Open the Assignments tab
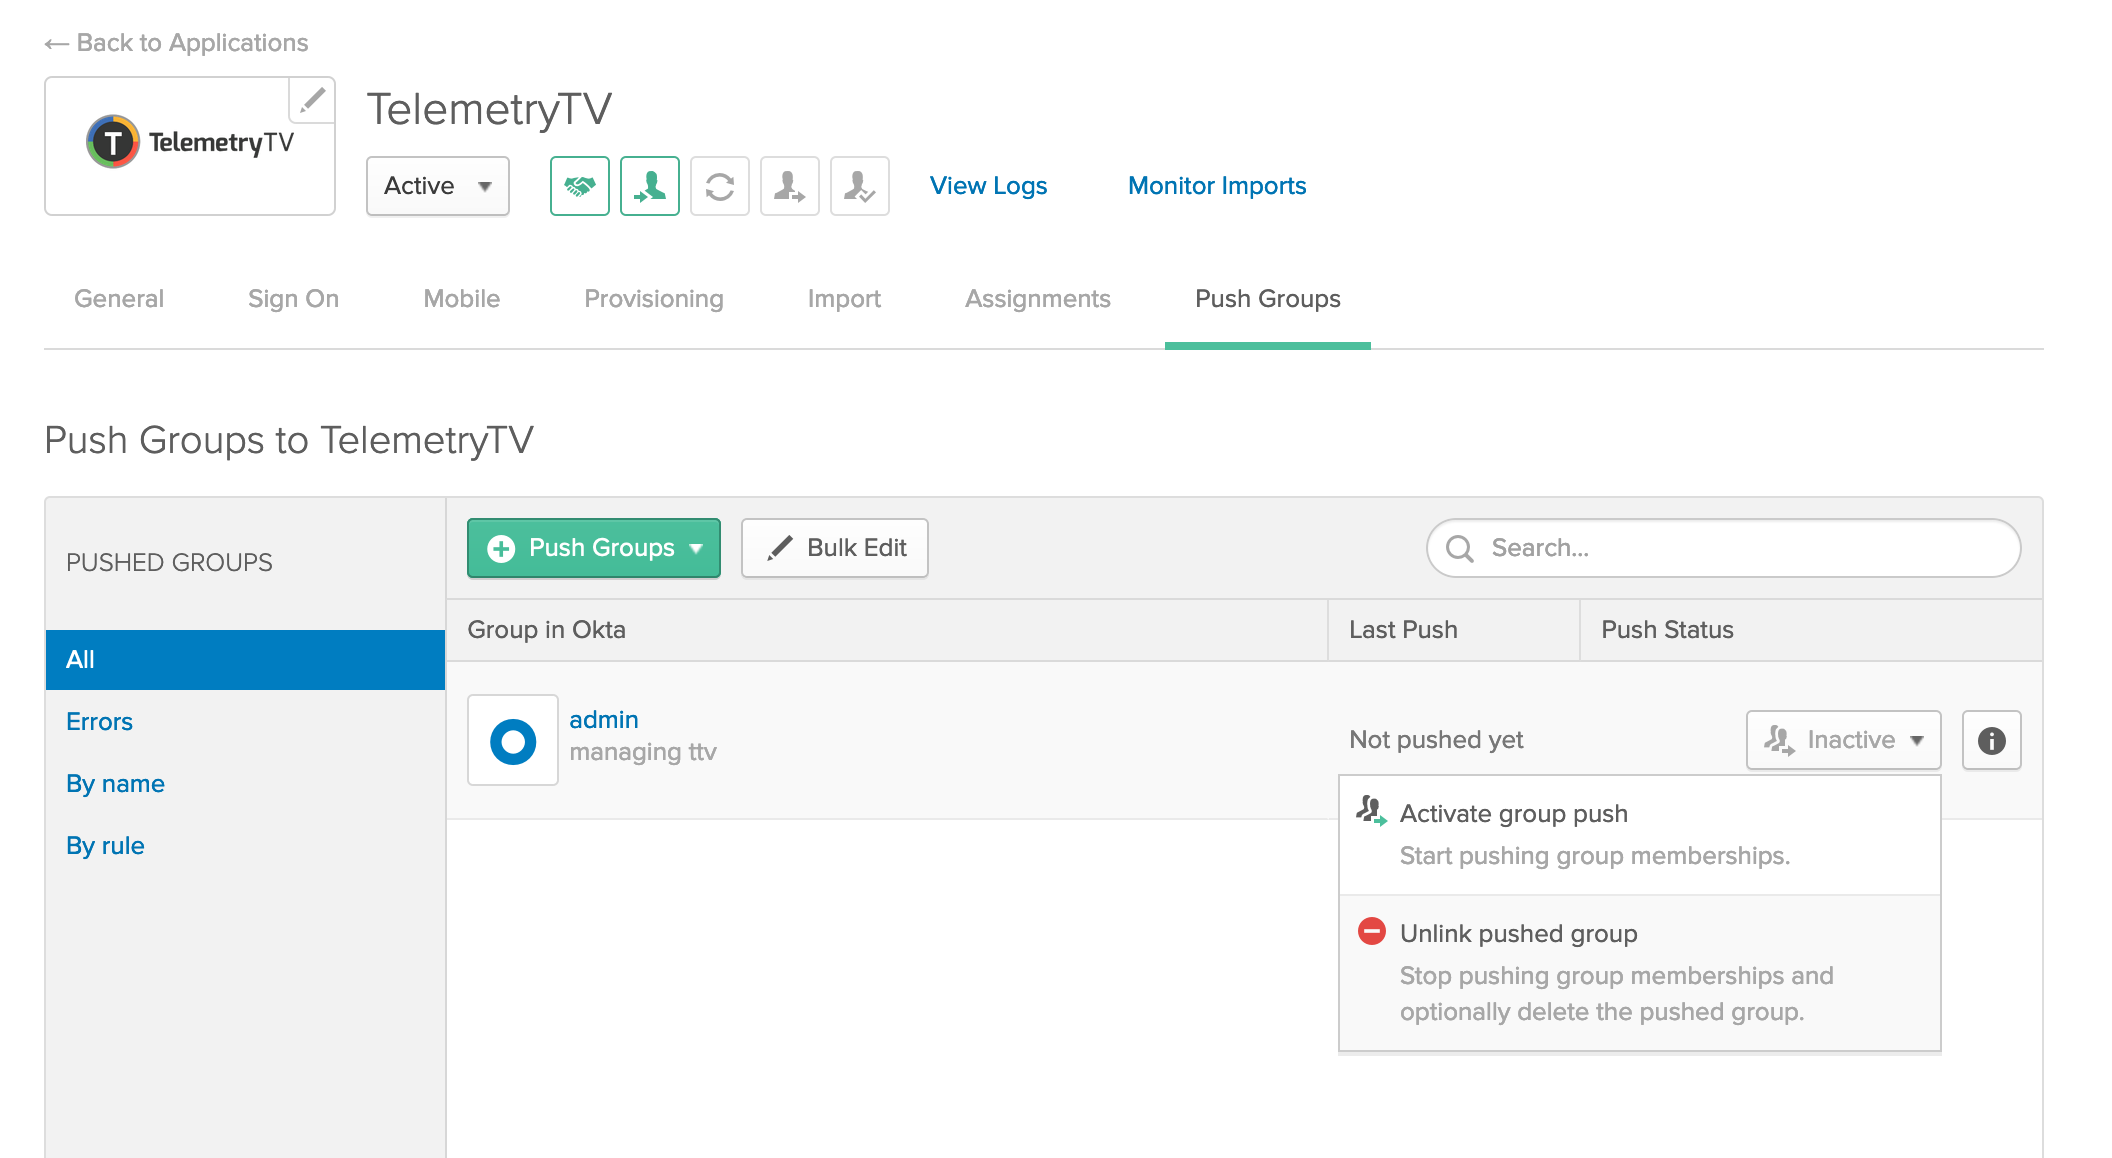The image size is (2112, 1158). [x=1037, y=299]
